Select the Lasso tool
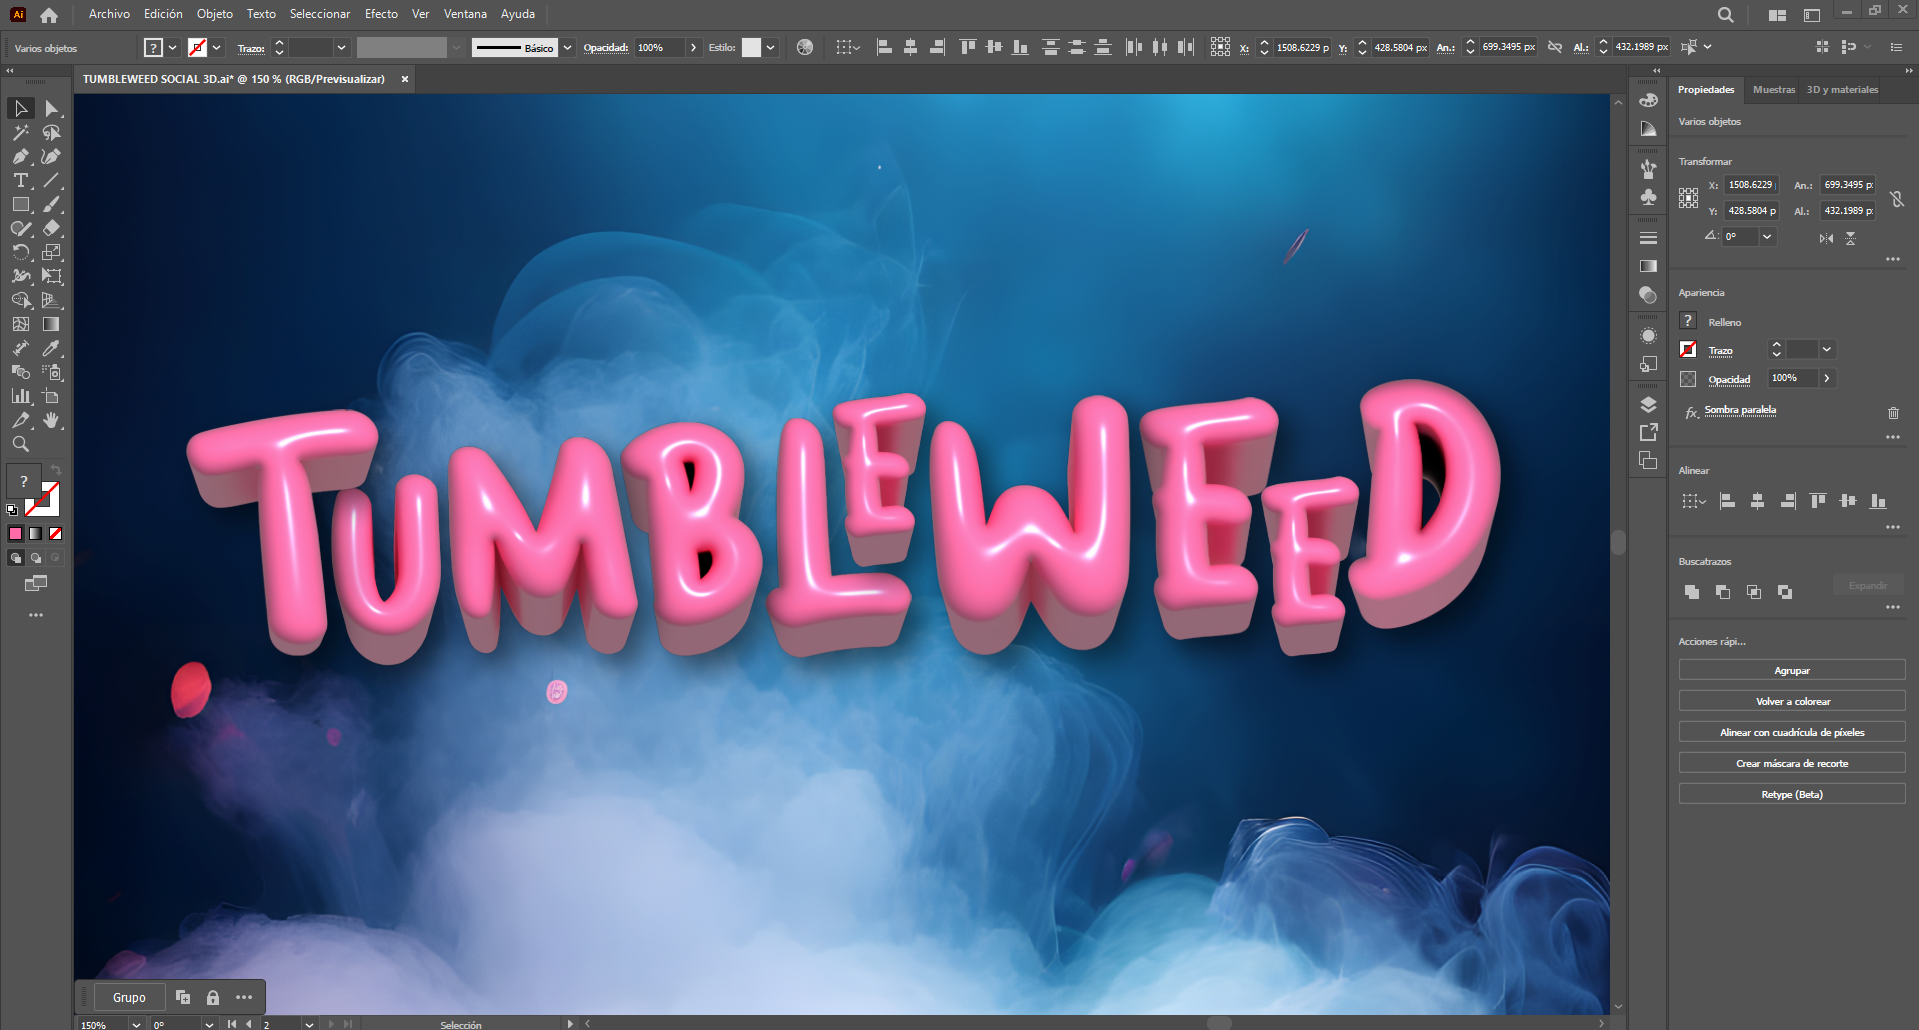The width and height of the screenshot is (1919, 1030). (x=52, y=132)
